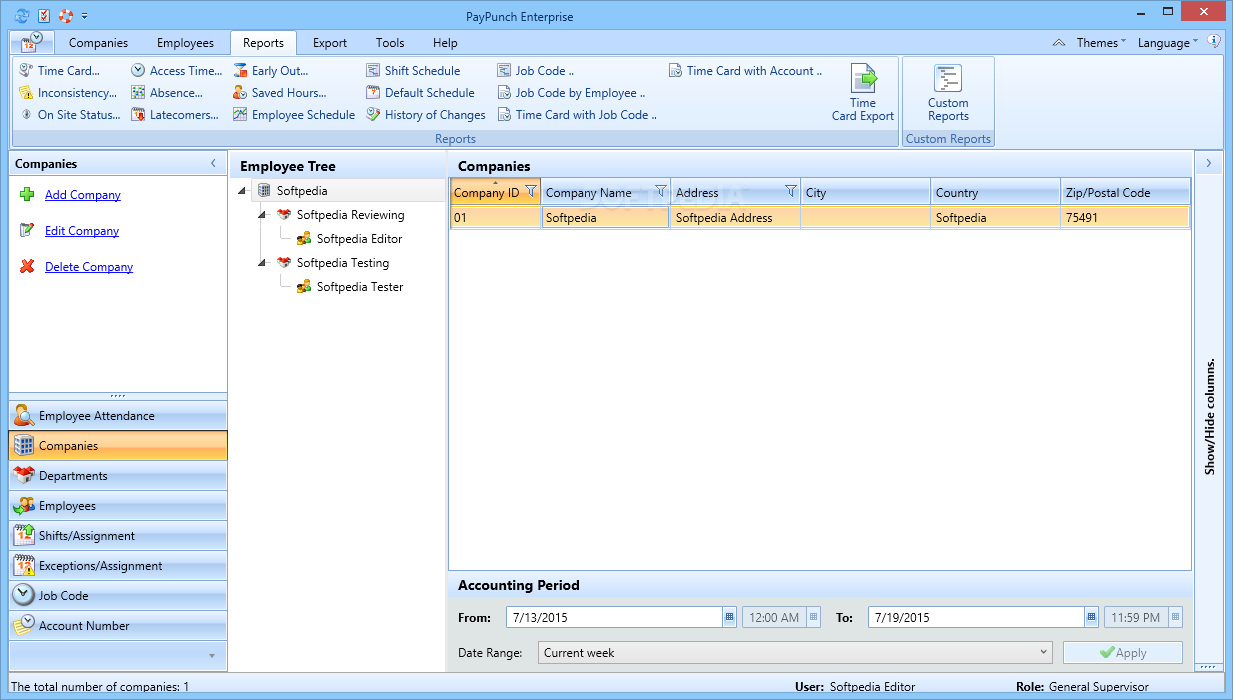Click the Apply button
Viewport: 1233px width, 700px height.
click(1123, 653)
